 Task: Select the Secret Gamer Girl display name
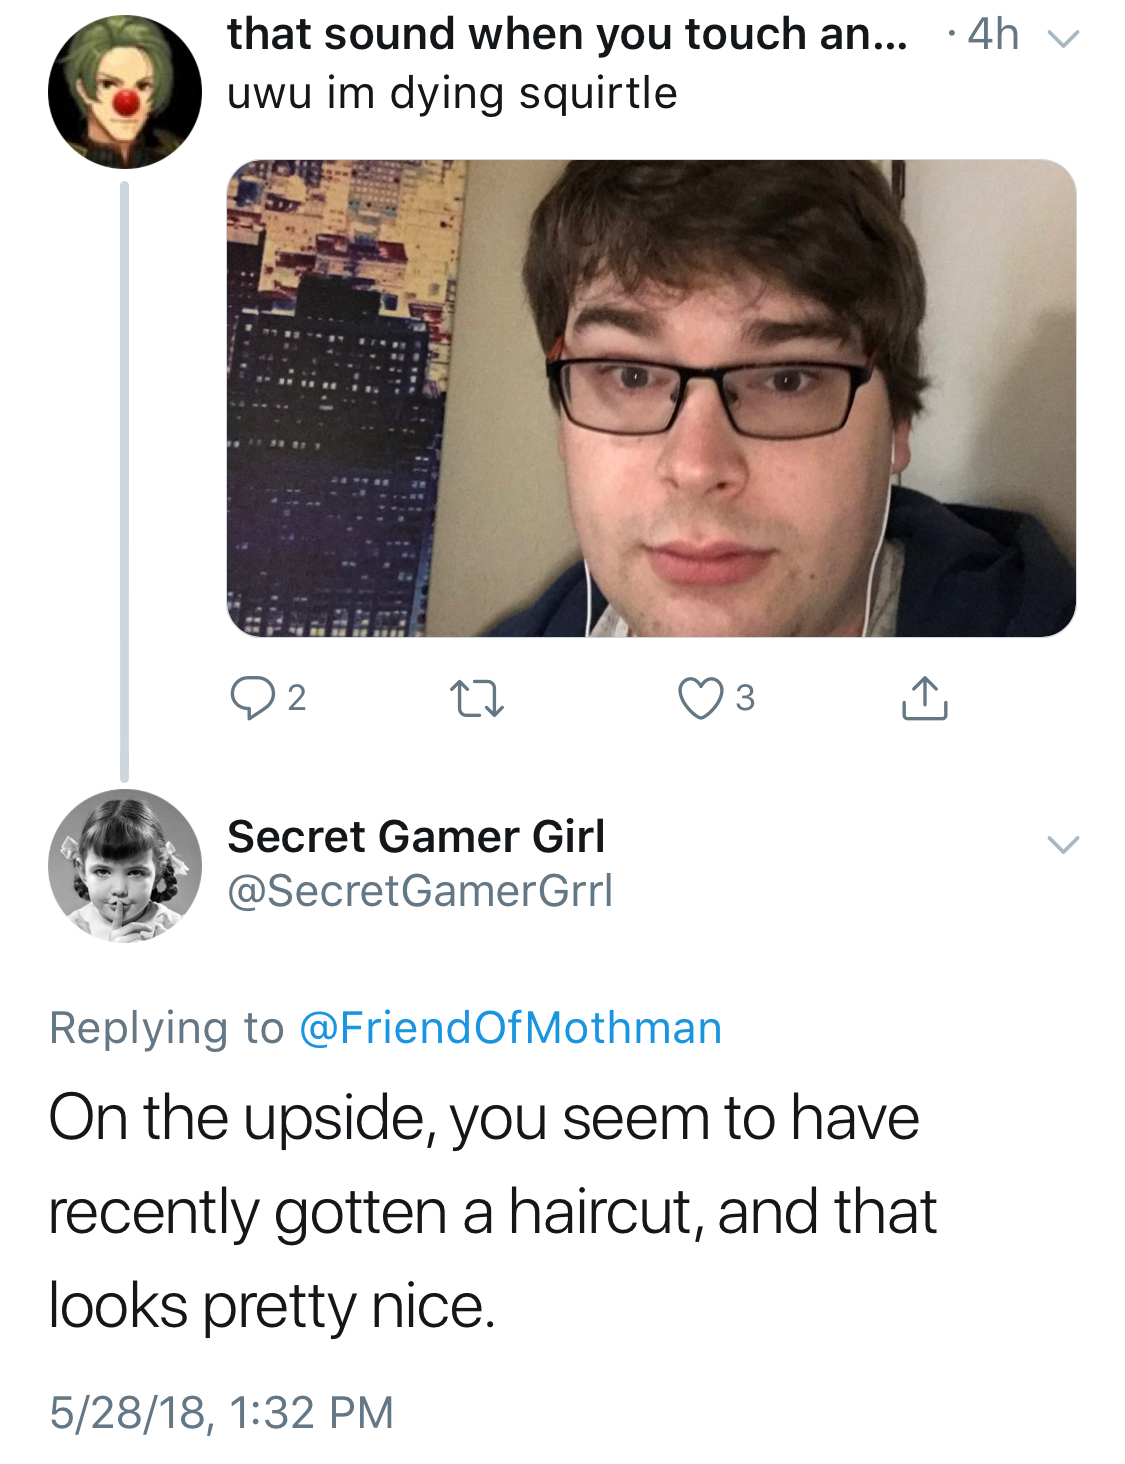click(x=416, y=836)
